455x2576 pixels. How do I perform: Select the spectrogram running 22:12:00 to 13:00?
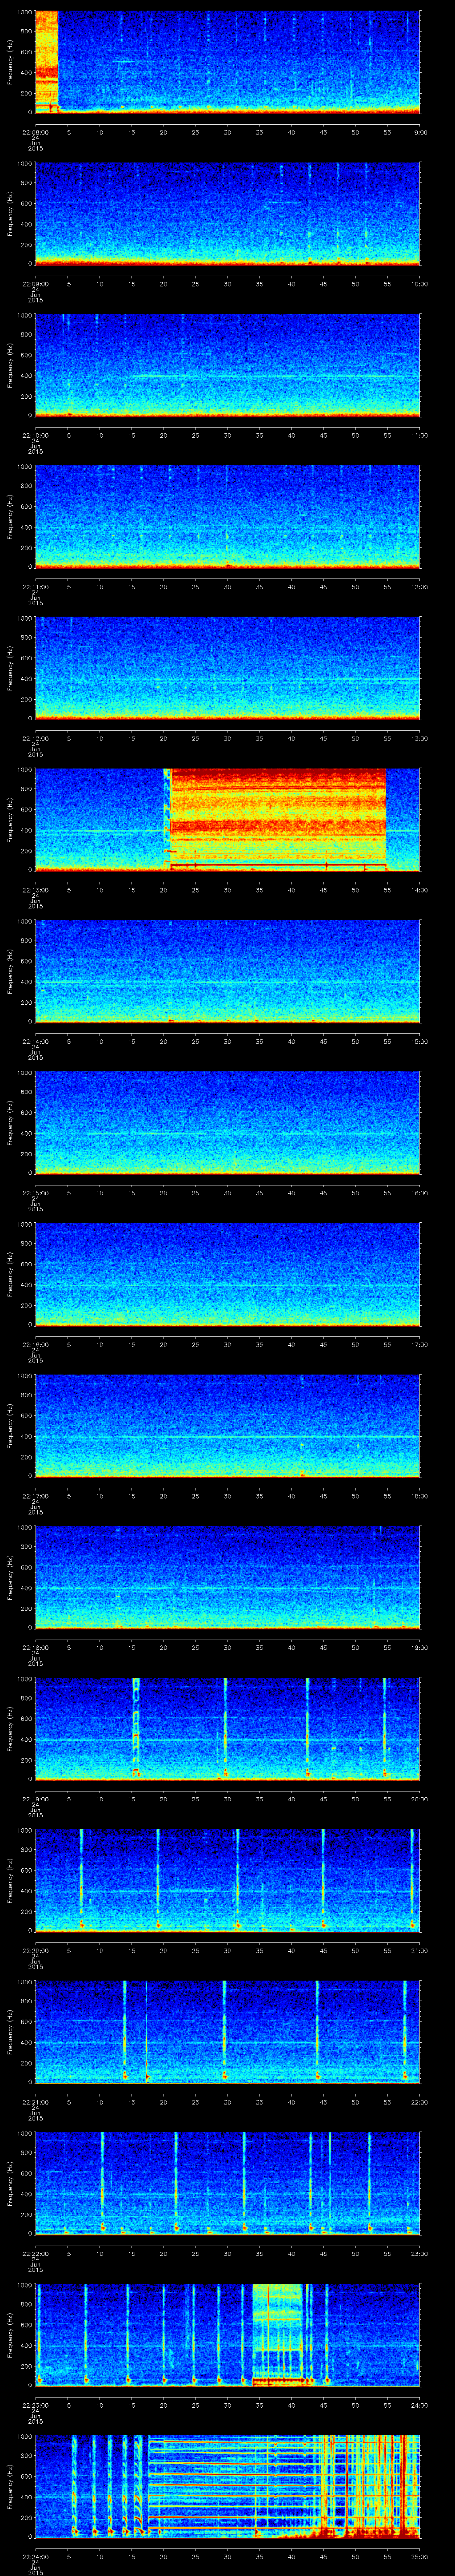tap(227, 668)
